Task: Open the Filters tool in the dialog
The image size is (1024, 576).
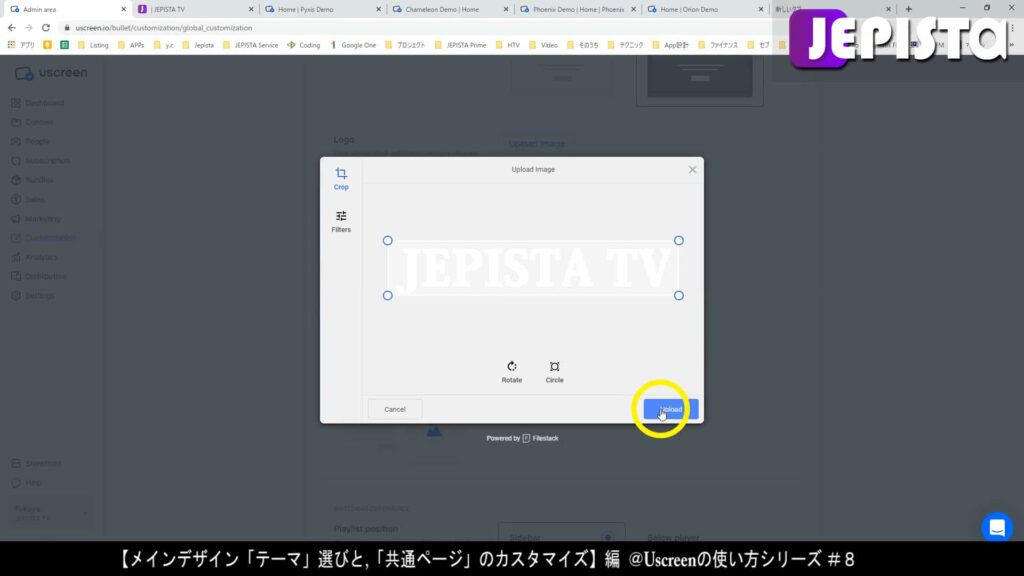Action: pos(341,221)
